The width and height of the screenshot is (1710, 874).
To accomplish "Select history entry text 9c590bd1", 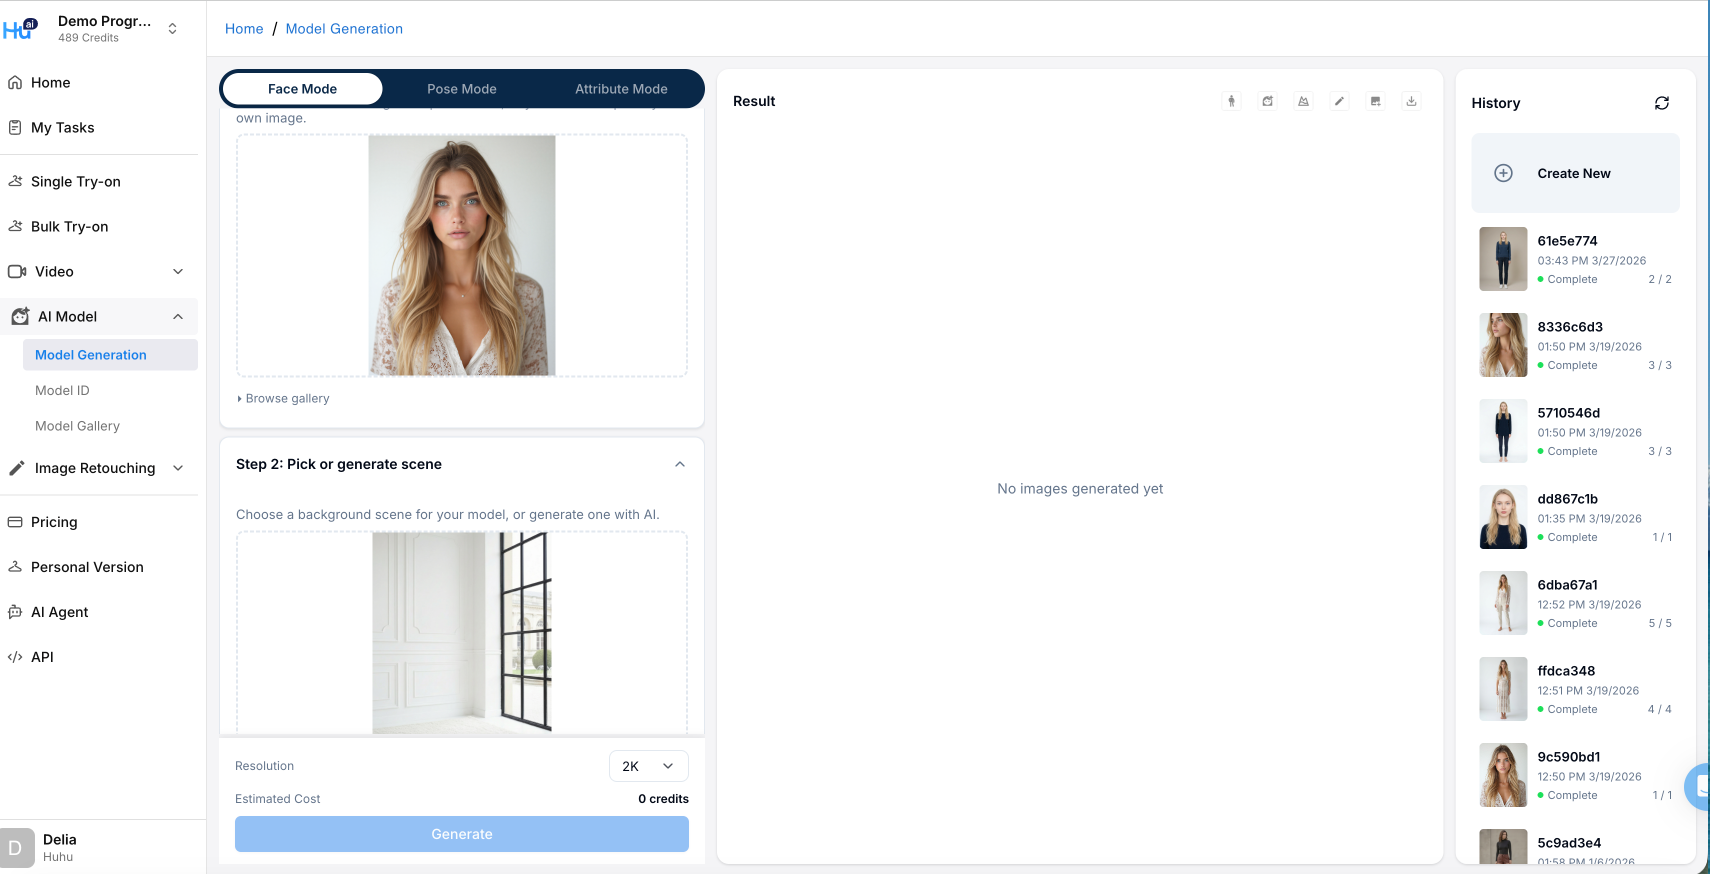I will [x=1568, y=757].
